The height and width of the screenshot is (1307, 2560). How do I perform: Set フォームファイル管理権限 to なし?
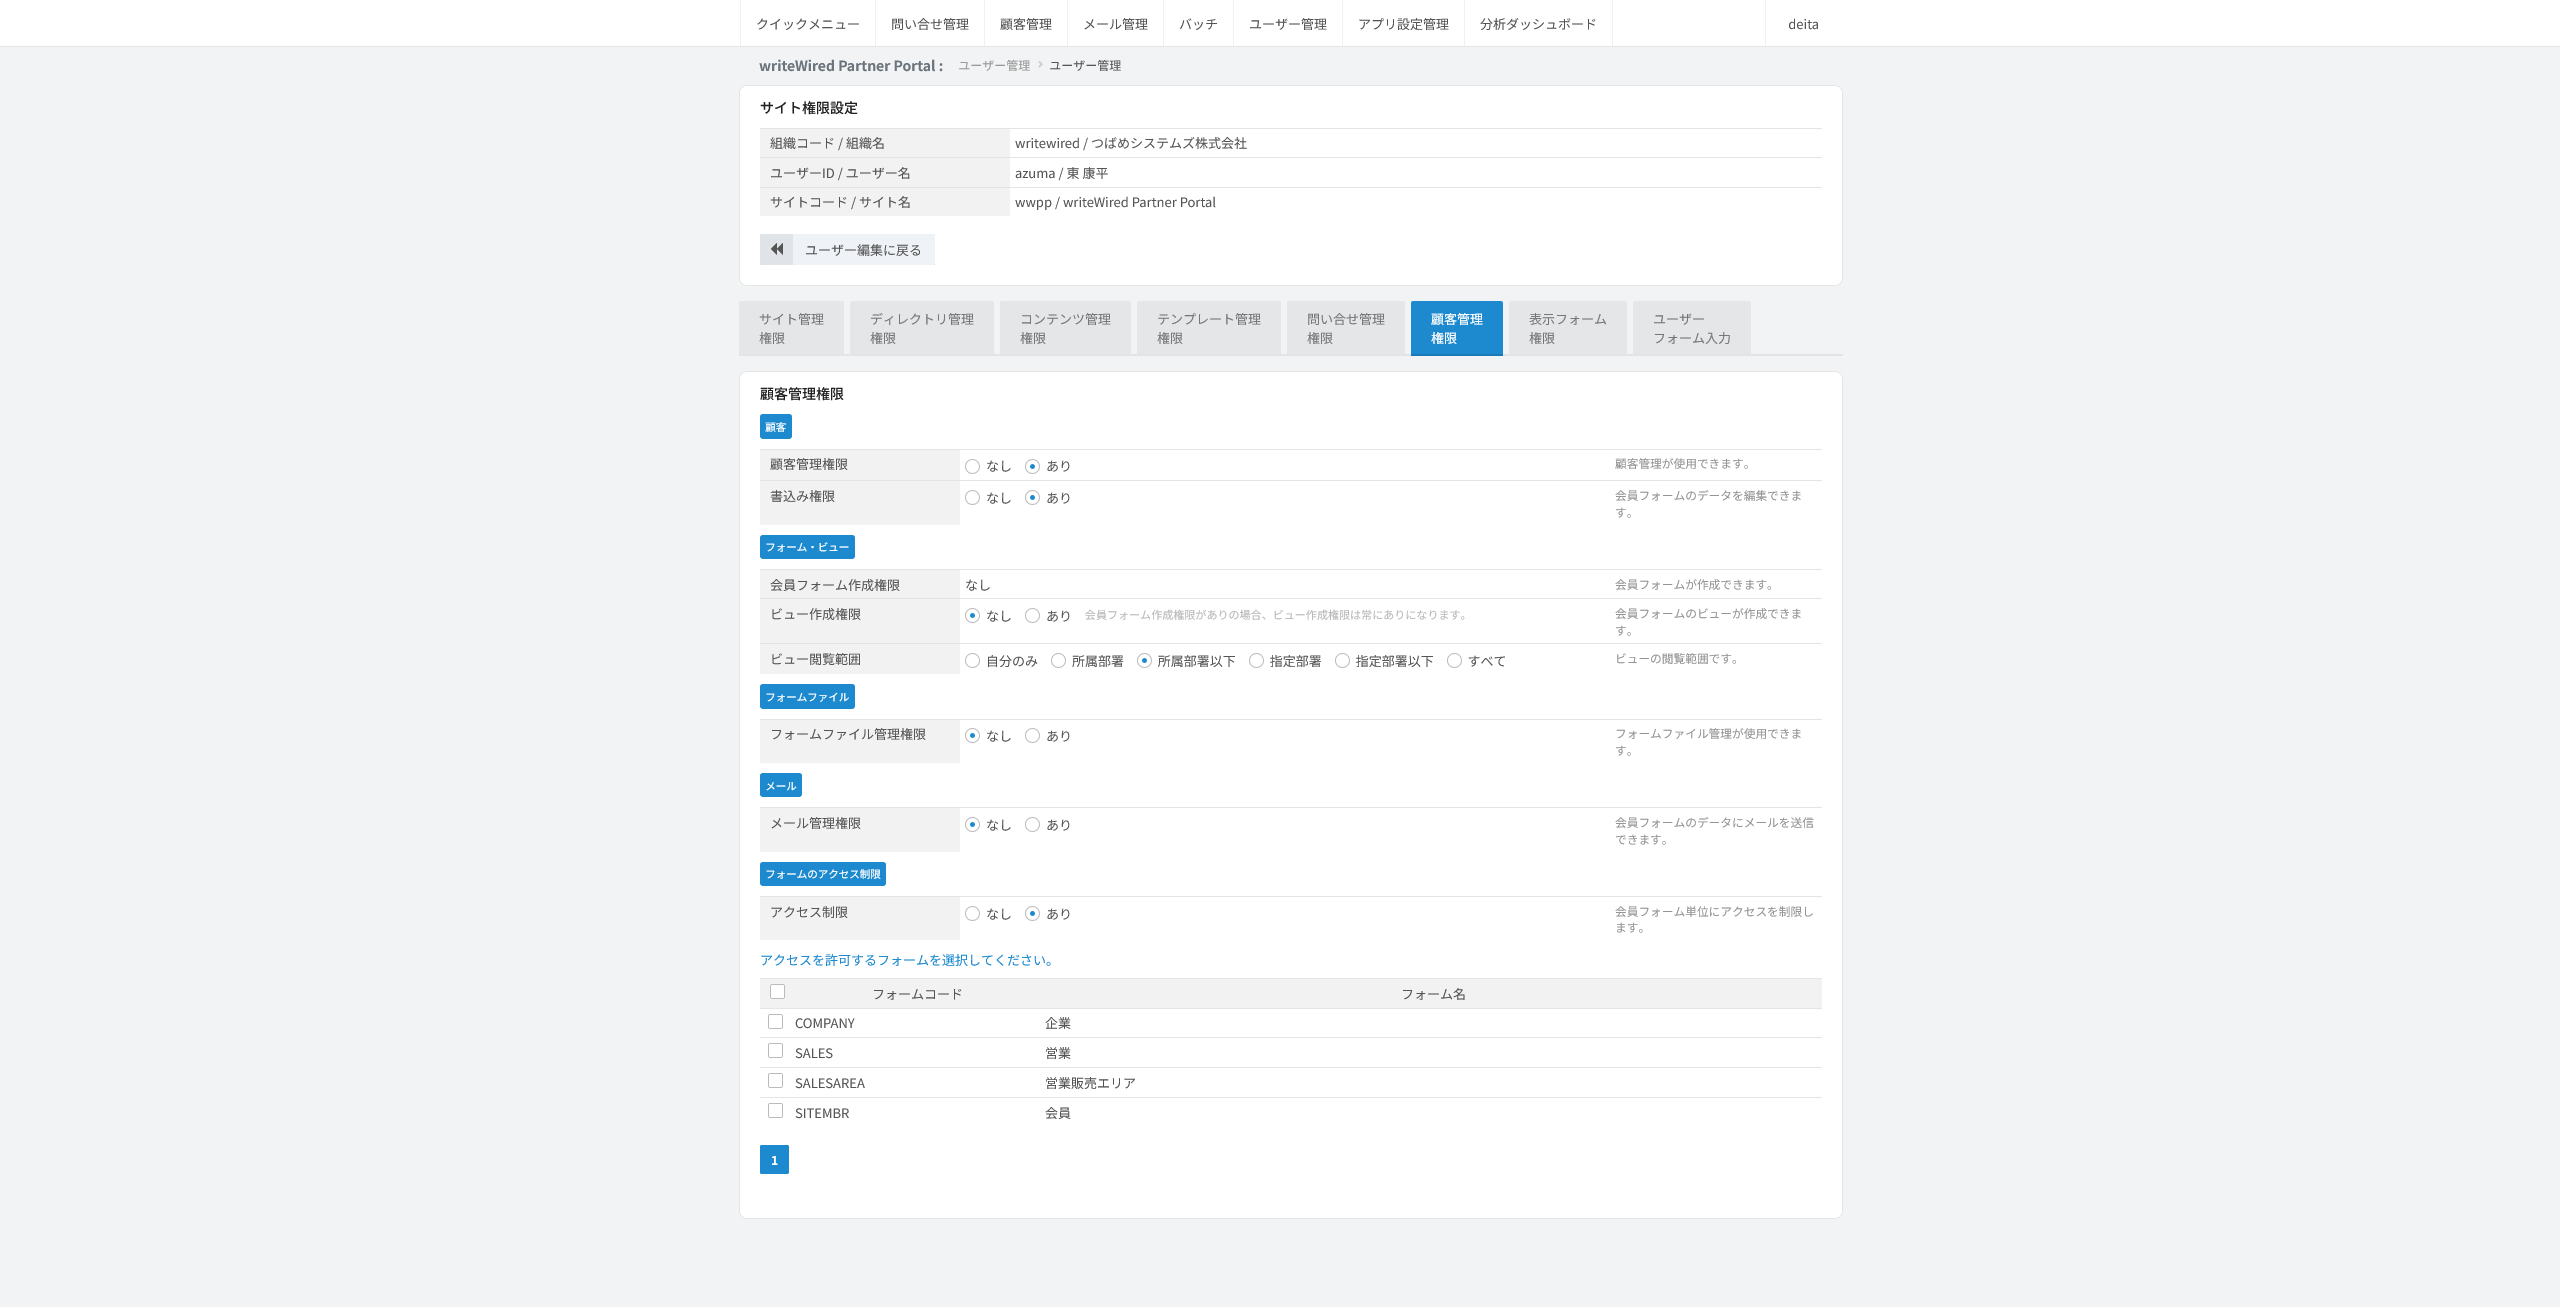972,736
